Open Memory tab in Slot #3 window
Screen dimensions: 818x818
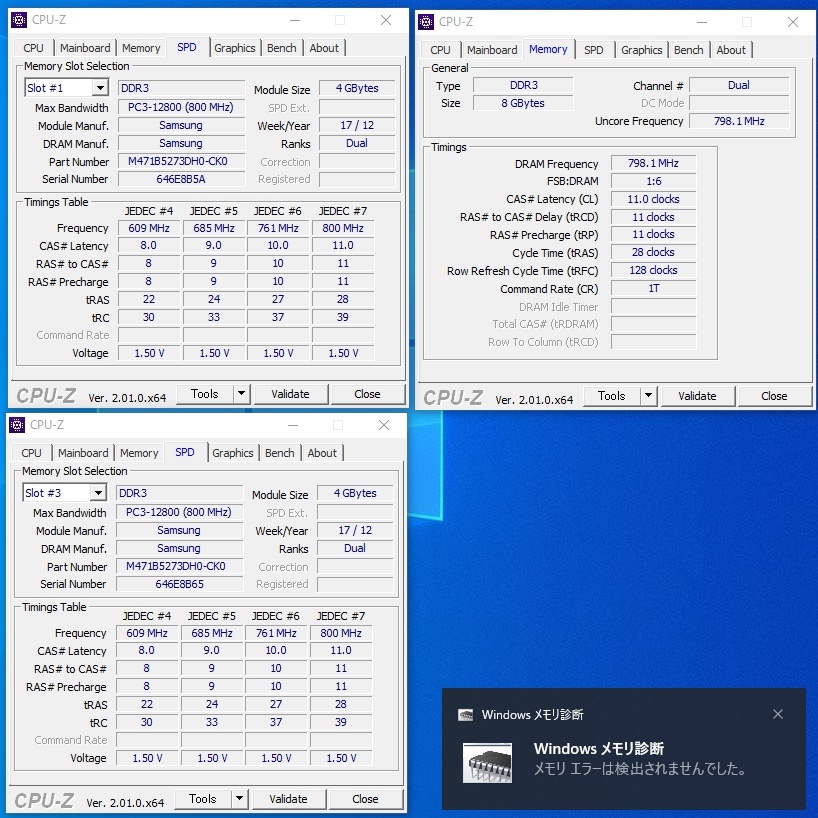(139, 453)
